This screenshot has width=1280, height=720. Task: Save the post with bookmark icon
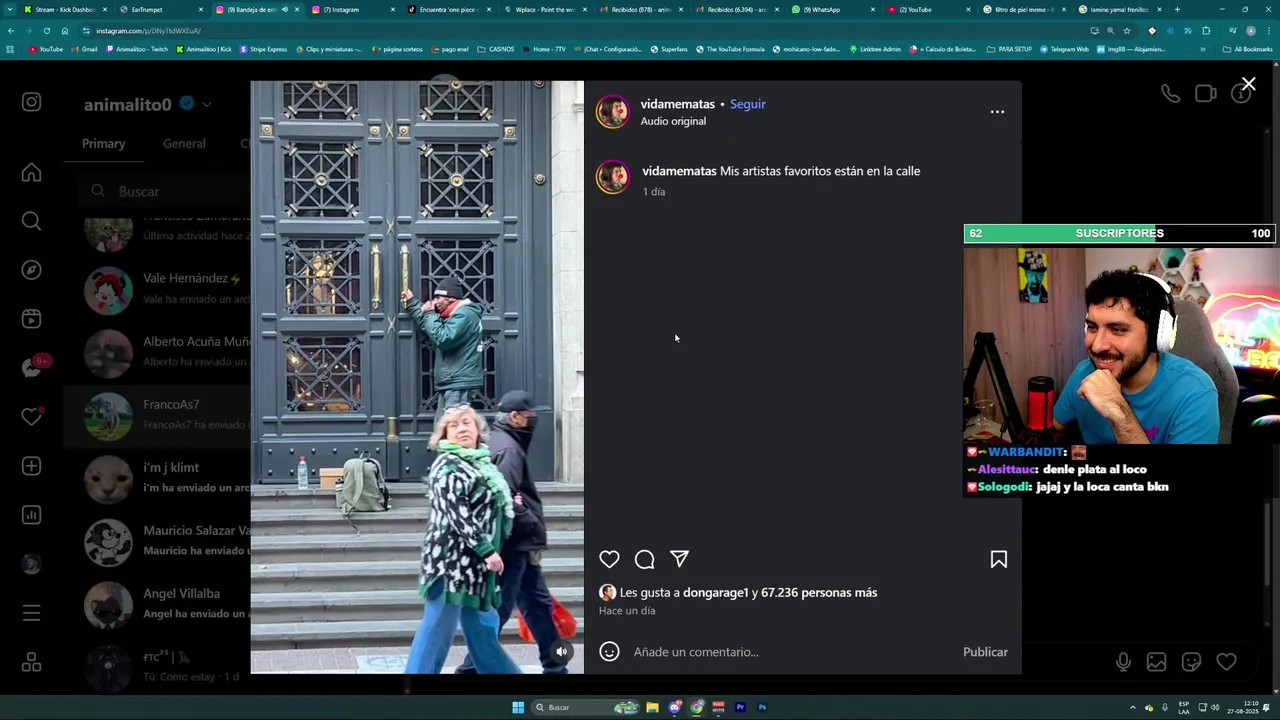(998, 560)
